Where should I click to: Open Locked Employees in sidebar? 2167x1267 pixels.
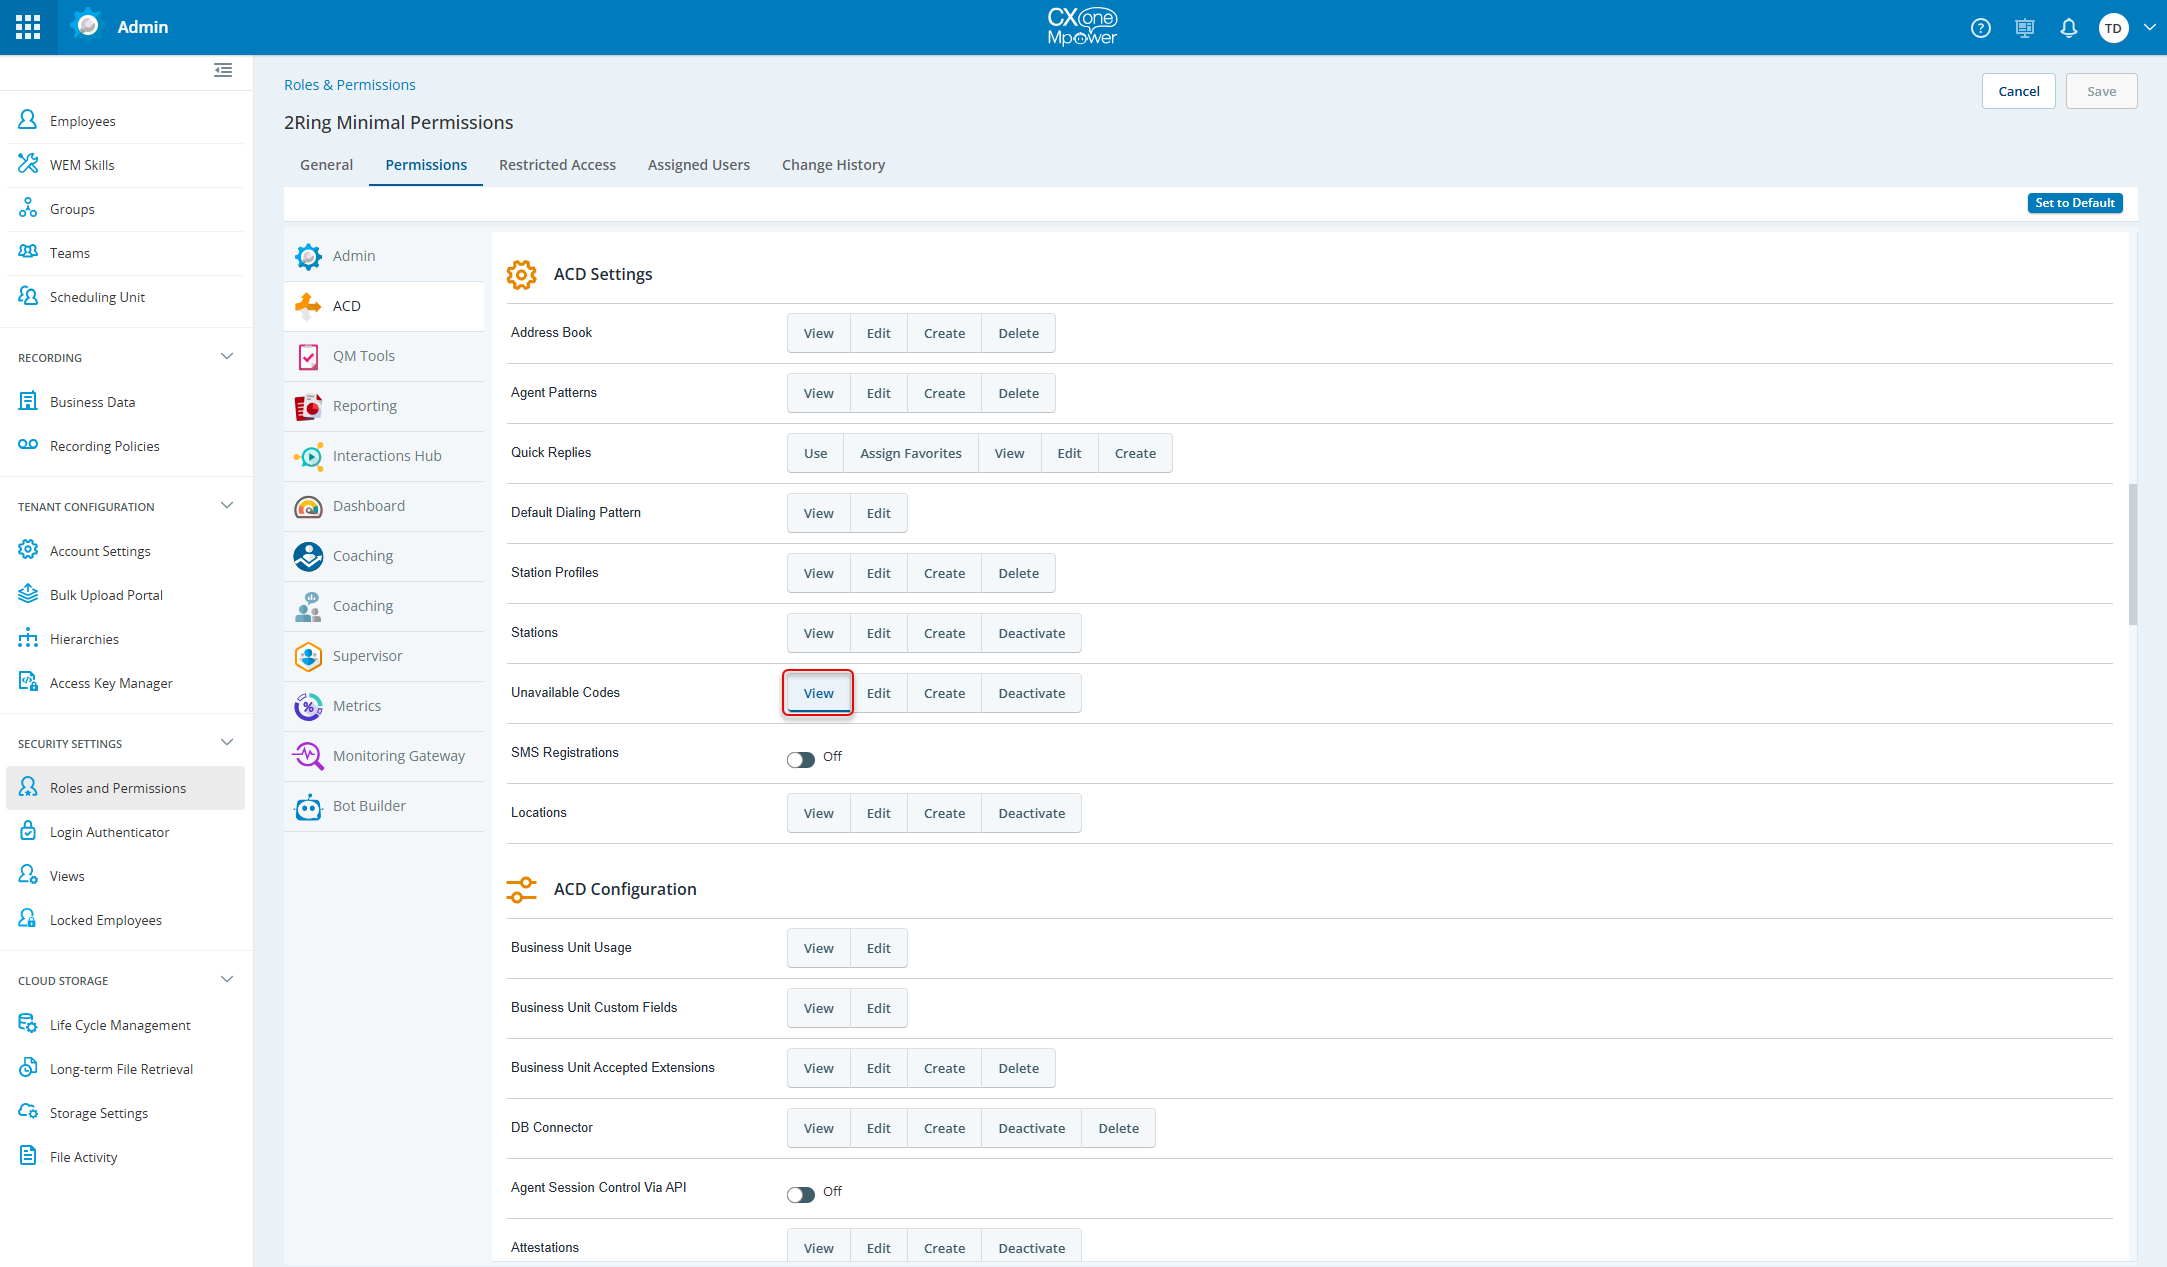pos(125,920)
